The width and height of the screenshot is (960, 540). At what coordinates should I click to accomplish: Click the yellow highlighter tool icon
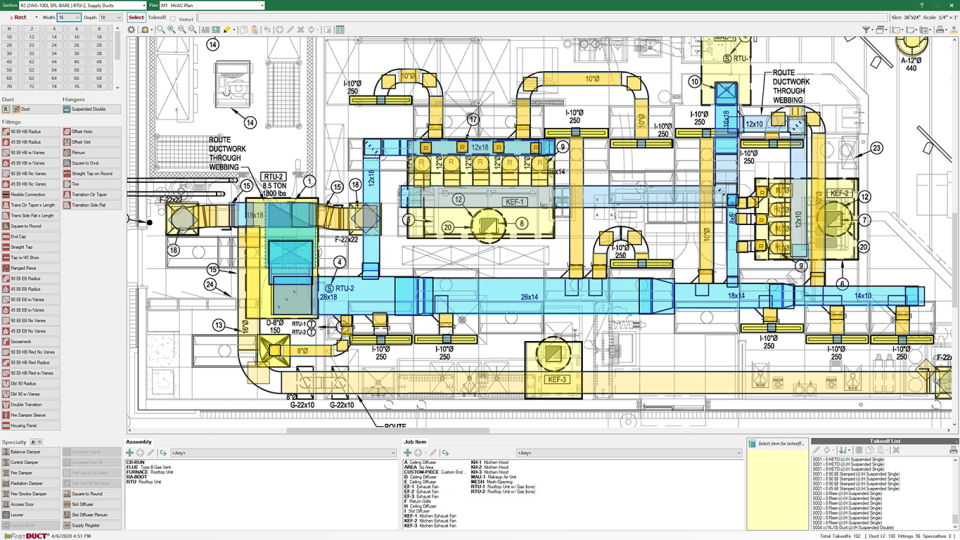(227, 29)
